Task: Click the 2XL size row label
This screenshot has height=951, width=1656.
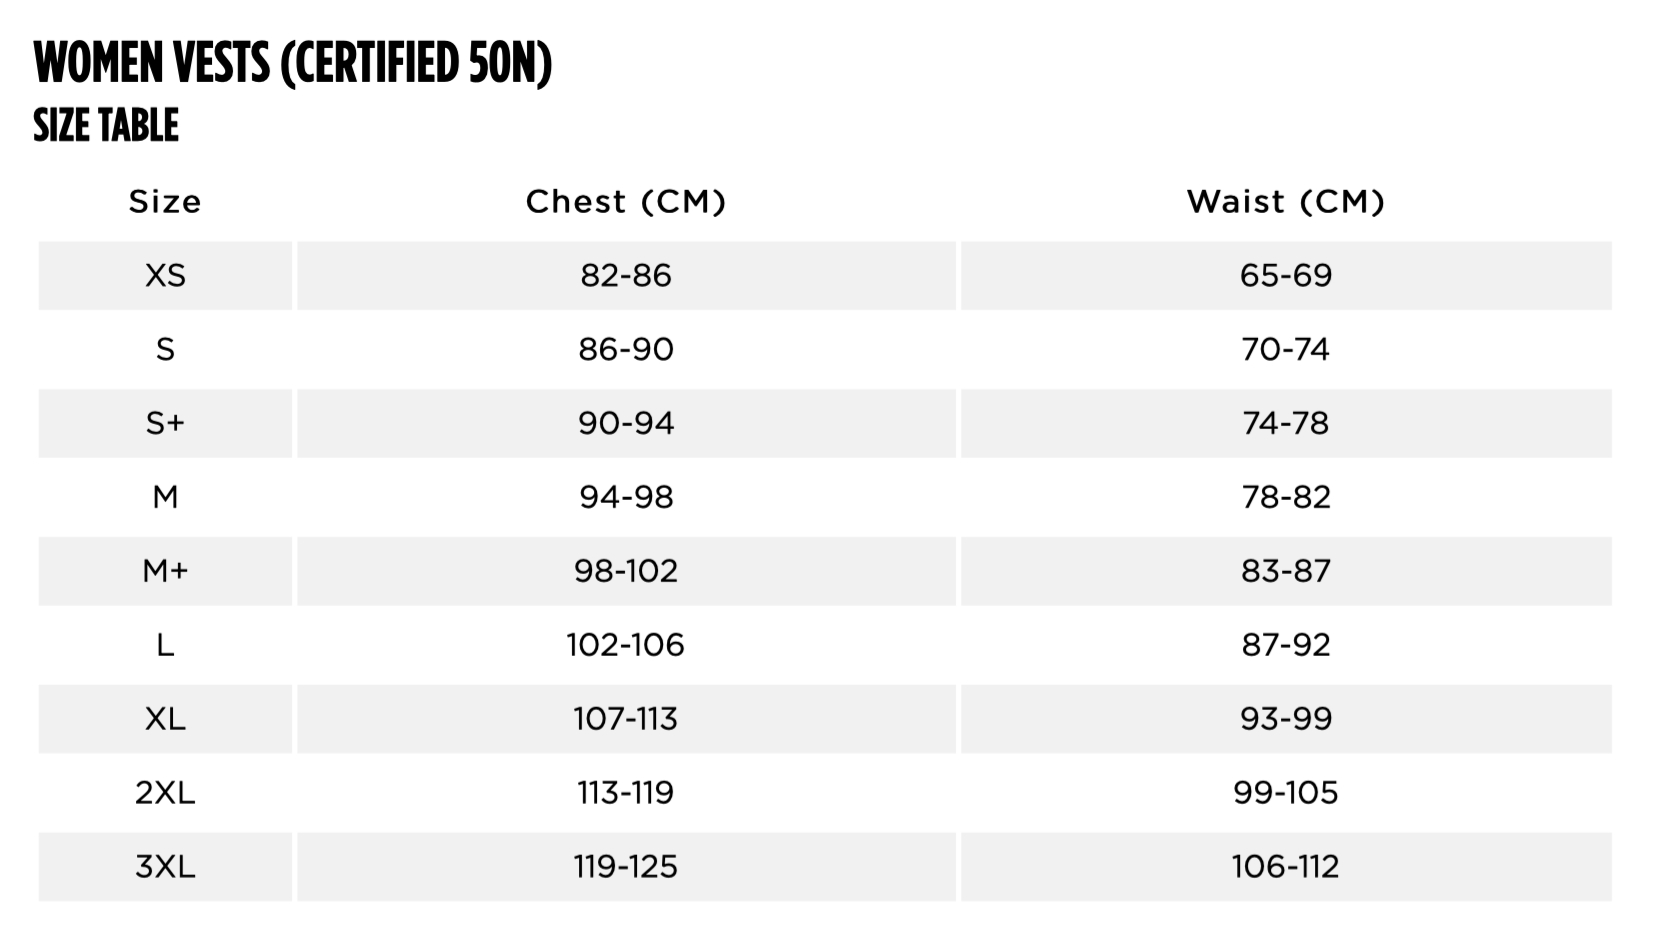Action: (x=165, y=793)
